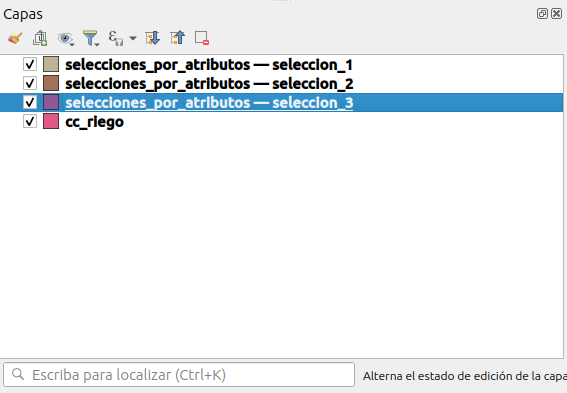Click filter legend by expression epsilon icon
Viewport: 567px width, 393px height.
coord(116,38)
